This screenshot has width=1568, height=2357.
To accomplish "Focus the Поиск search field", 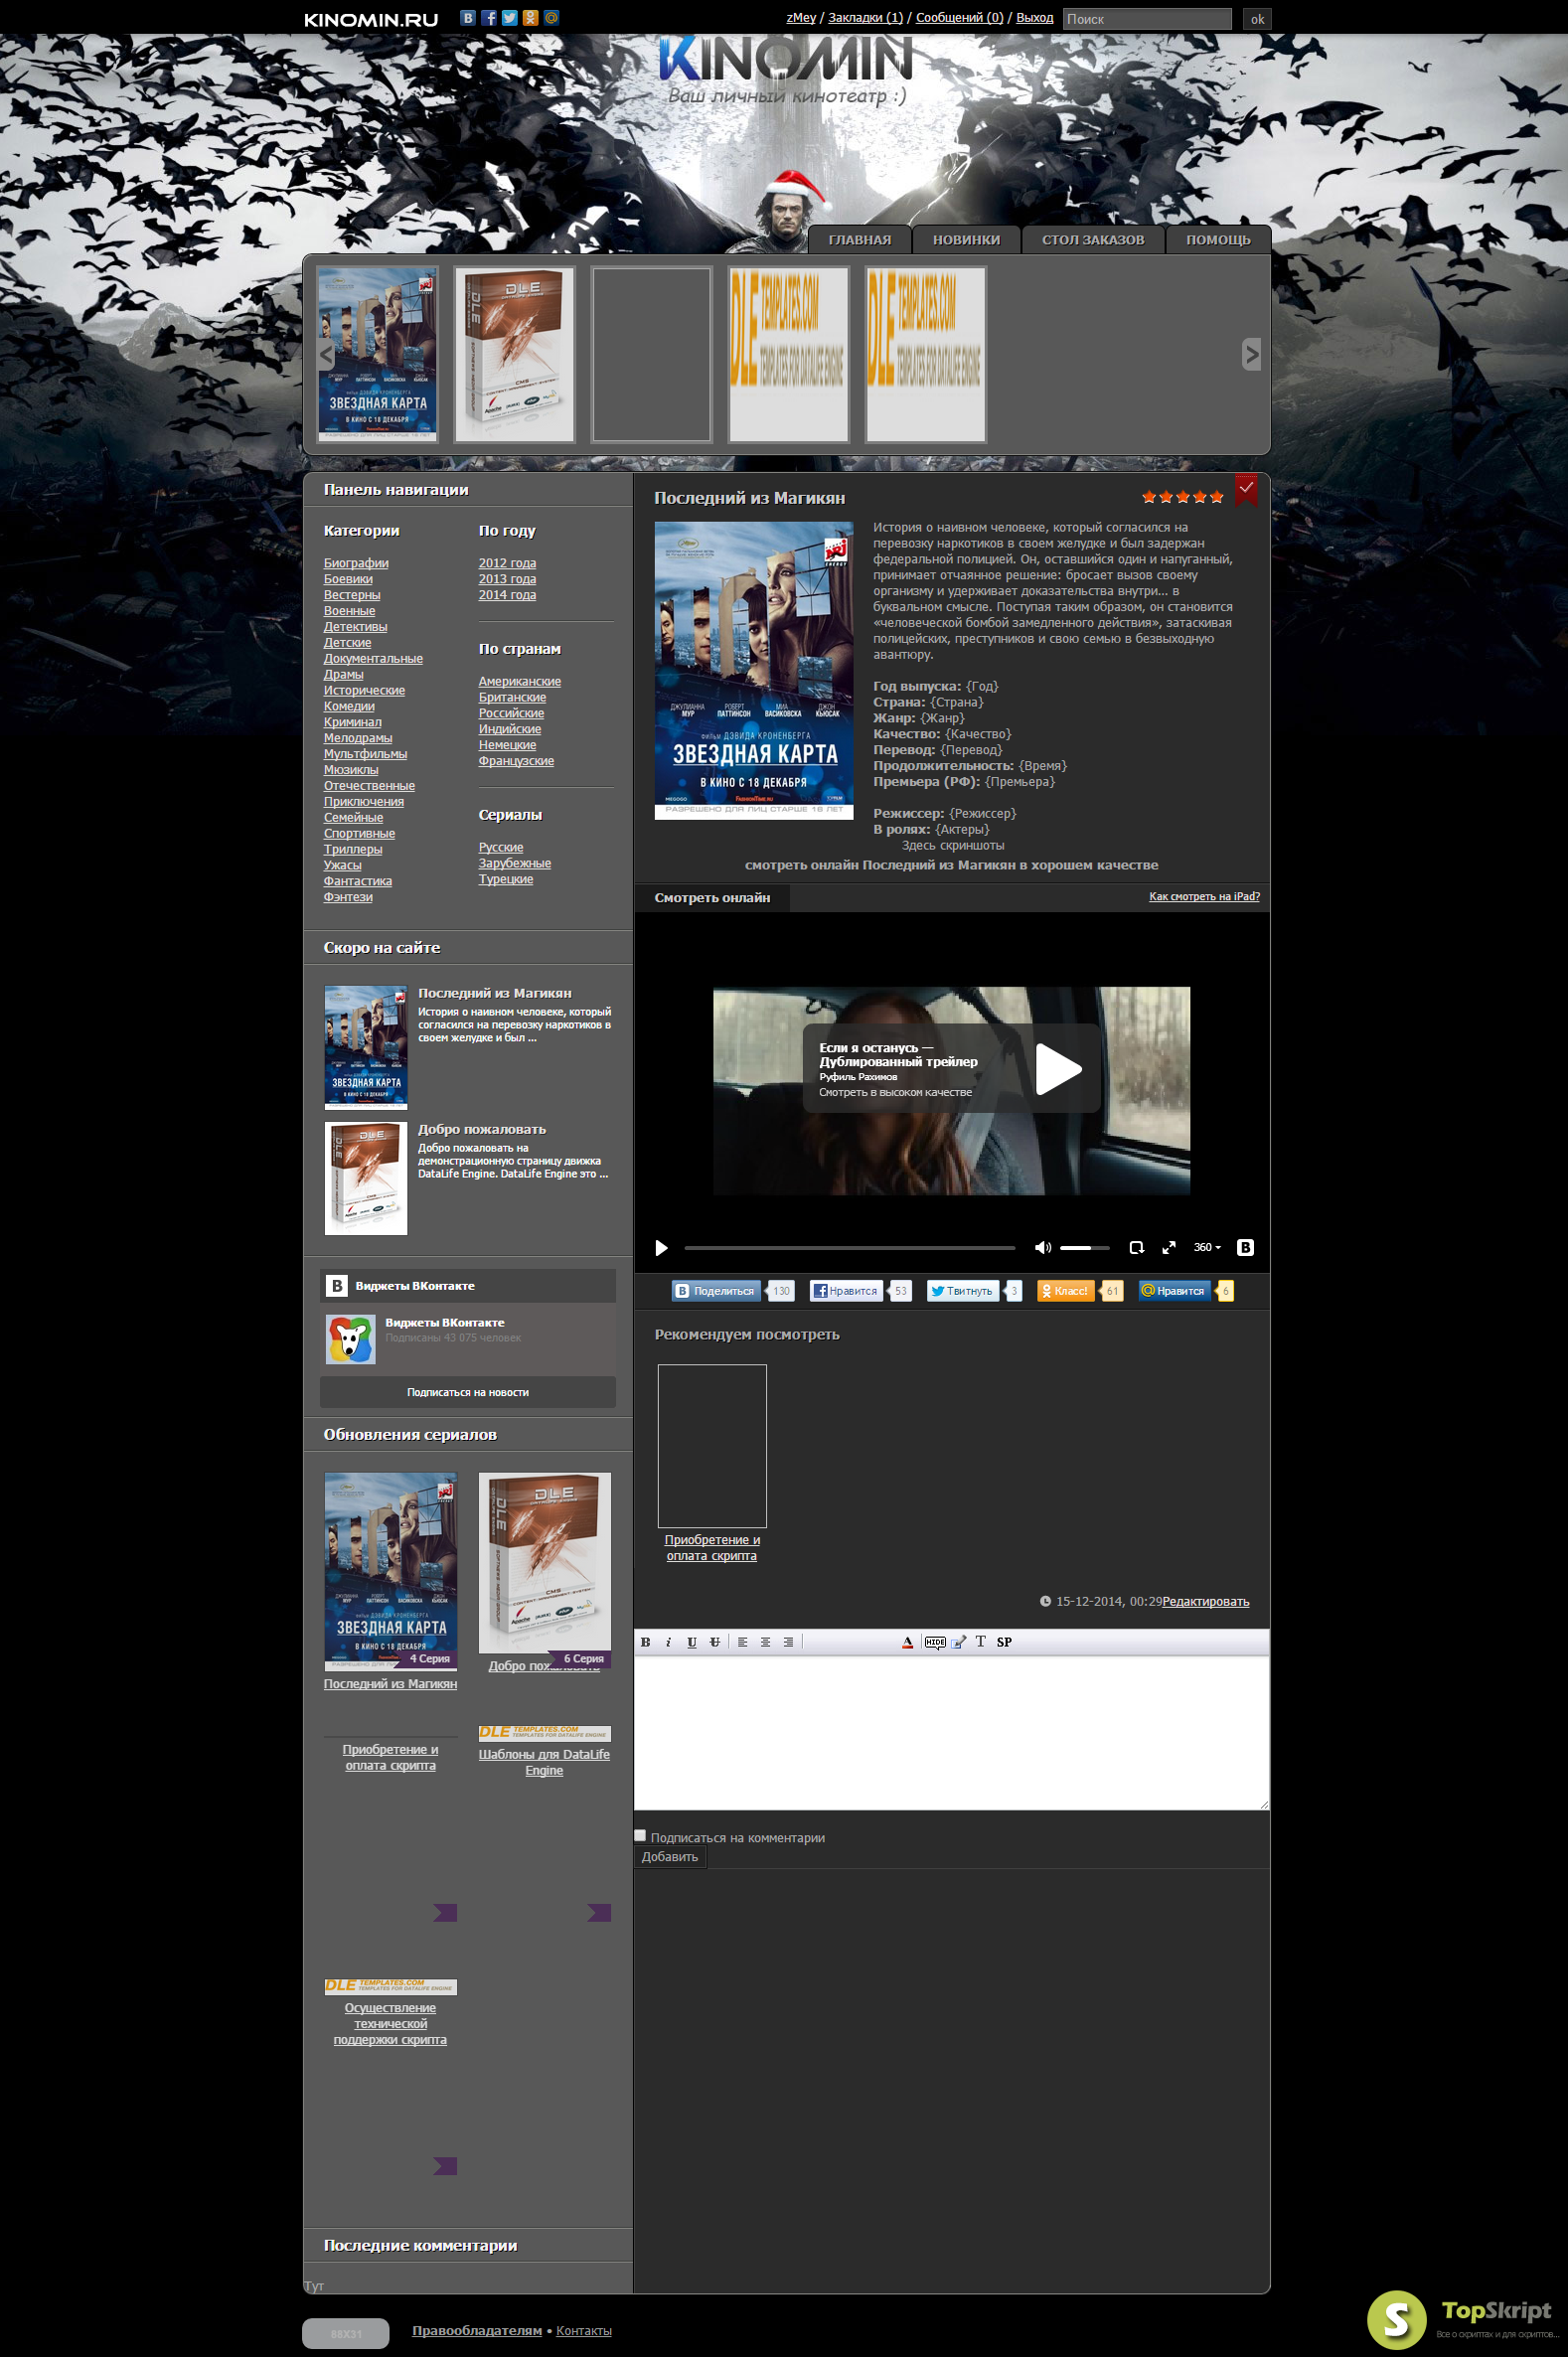I will [1146, 19].
